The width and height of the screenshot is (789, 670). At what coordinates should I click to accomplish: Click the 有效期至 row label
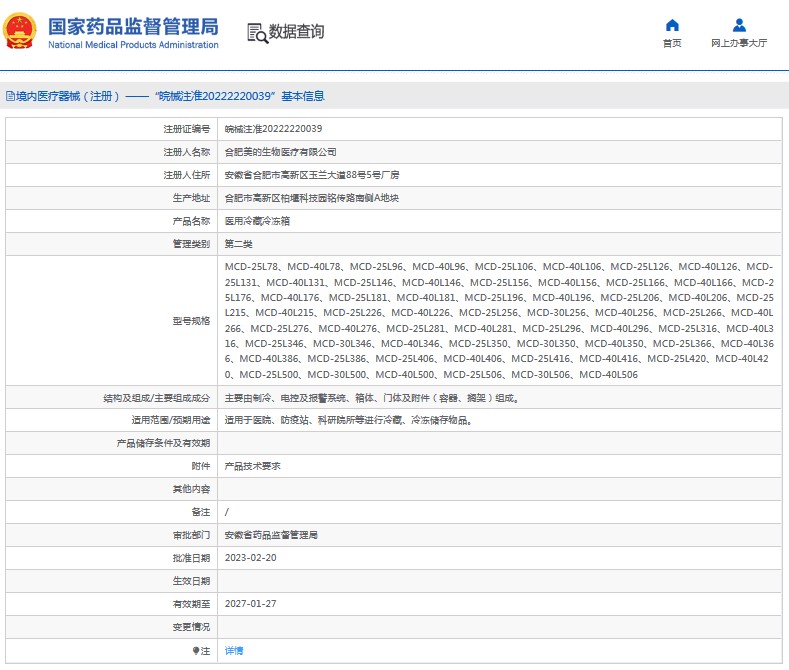tap(191, 604)
